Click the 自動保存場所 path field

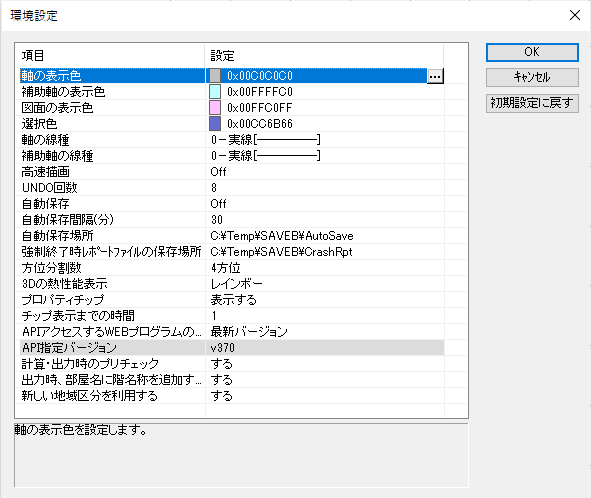tap(325, 236)
